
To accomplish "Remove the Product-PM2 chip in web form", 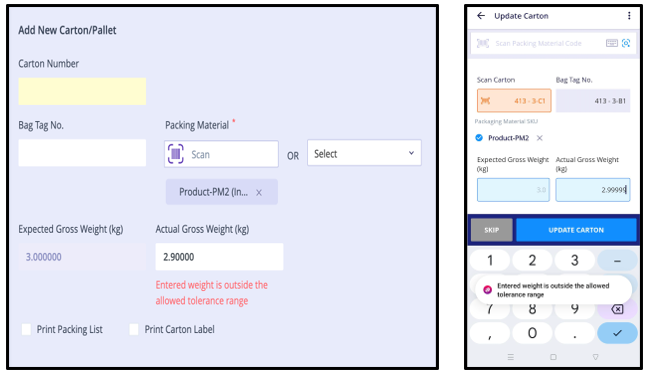I will point(259,192).
